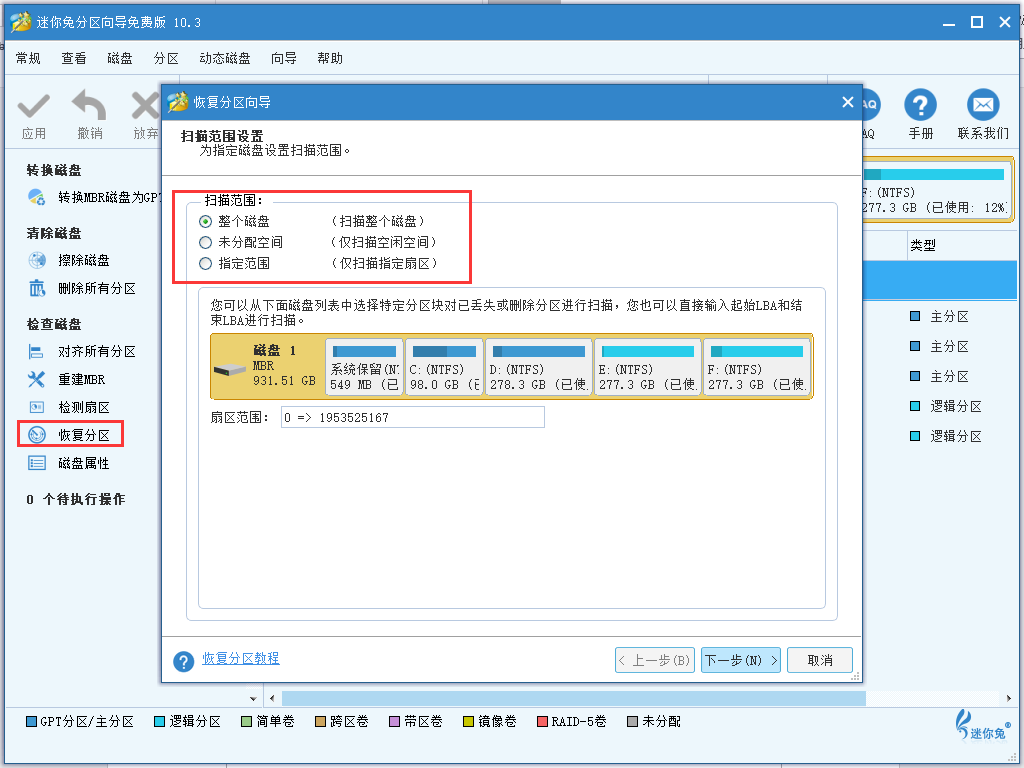This screenshot has width=1024, height=768.
Task: Click the left arrow of horizontal scrollbar
Action: [x=272, y=698]
